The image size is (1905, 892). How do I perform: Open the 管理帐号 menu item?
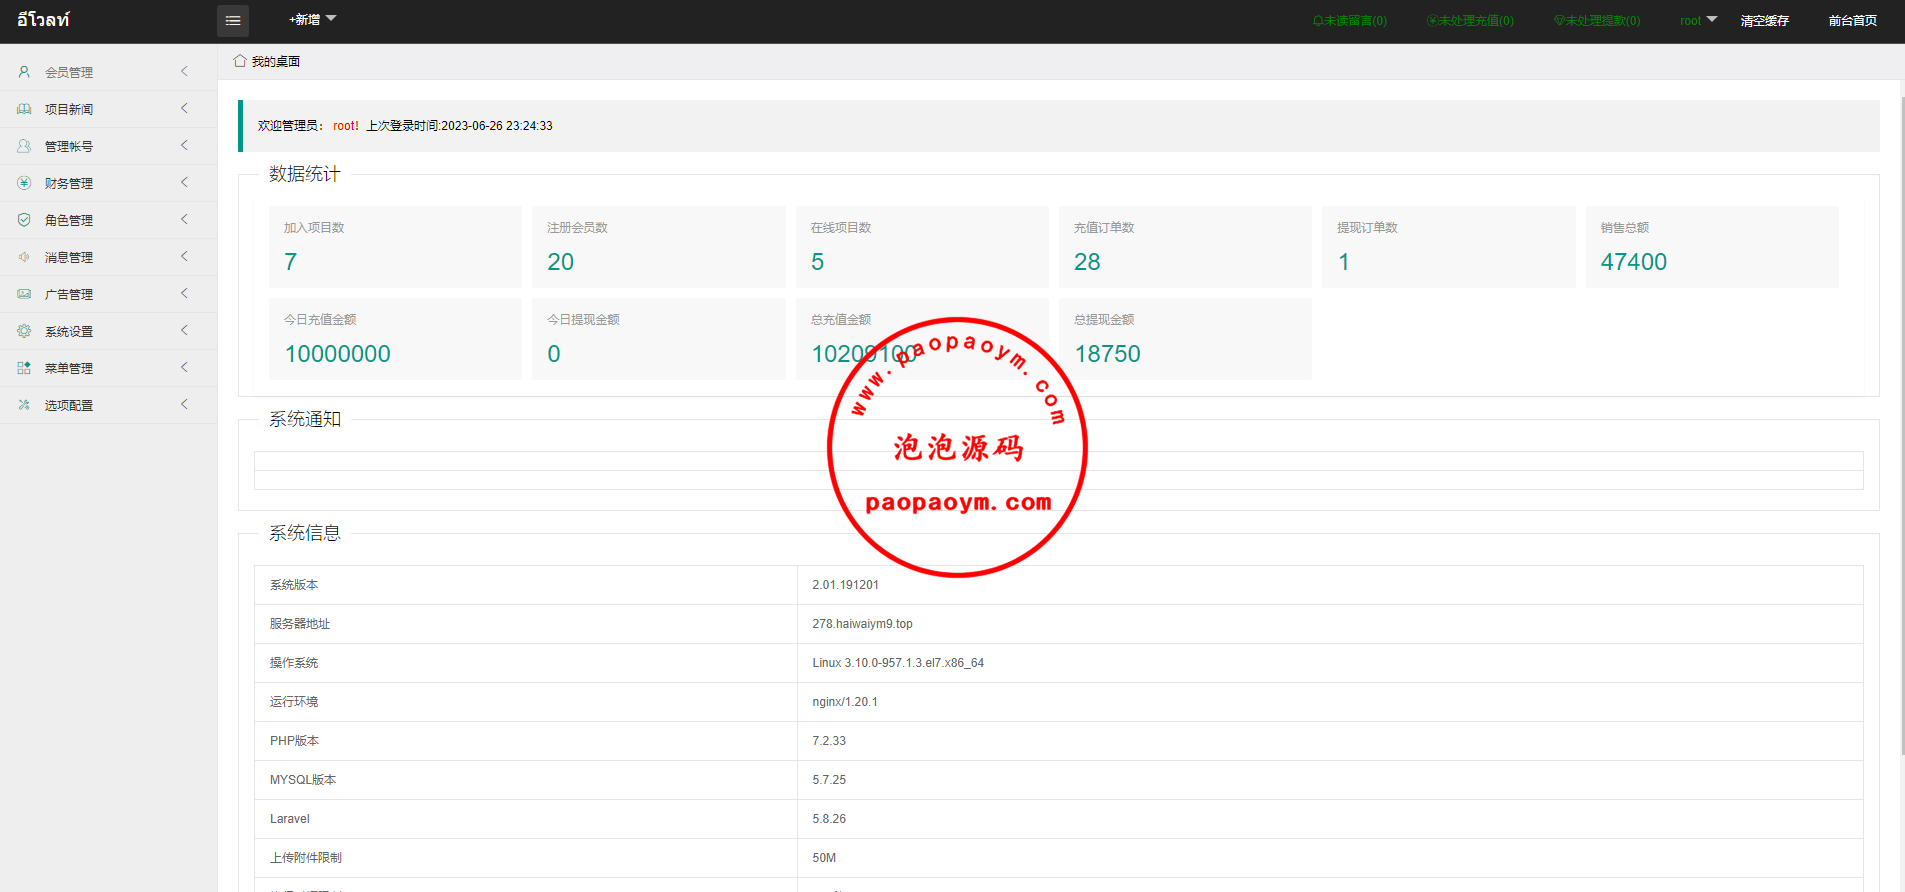point(69,147)
